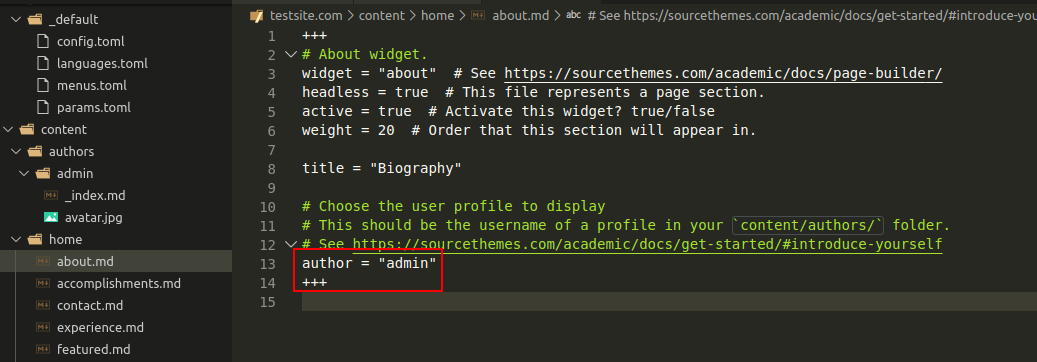The width and height of the screenshot is (1037, 362).
Task: Click the abc symbol icon in breadcrumb
Action: 574,15
